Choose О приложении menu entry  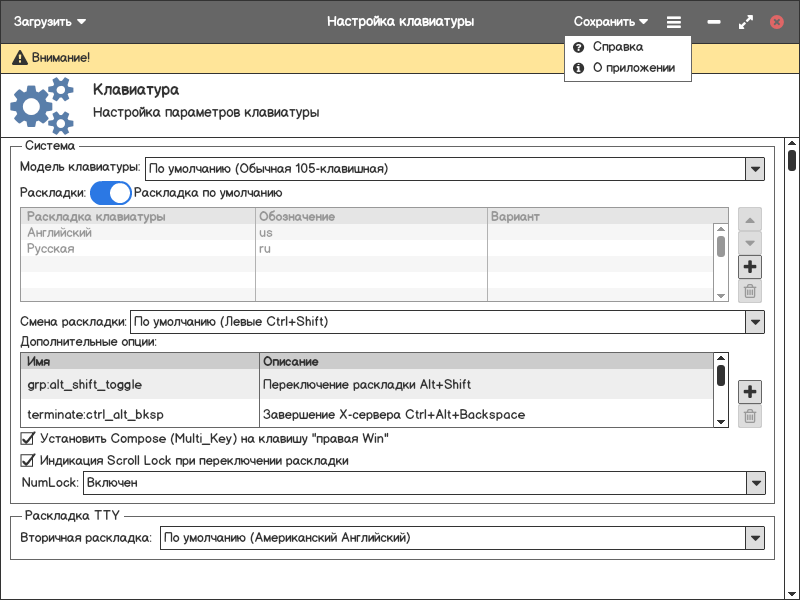633,69
